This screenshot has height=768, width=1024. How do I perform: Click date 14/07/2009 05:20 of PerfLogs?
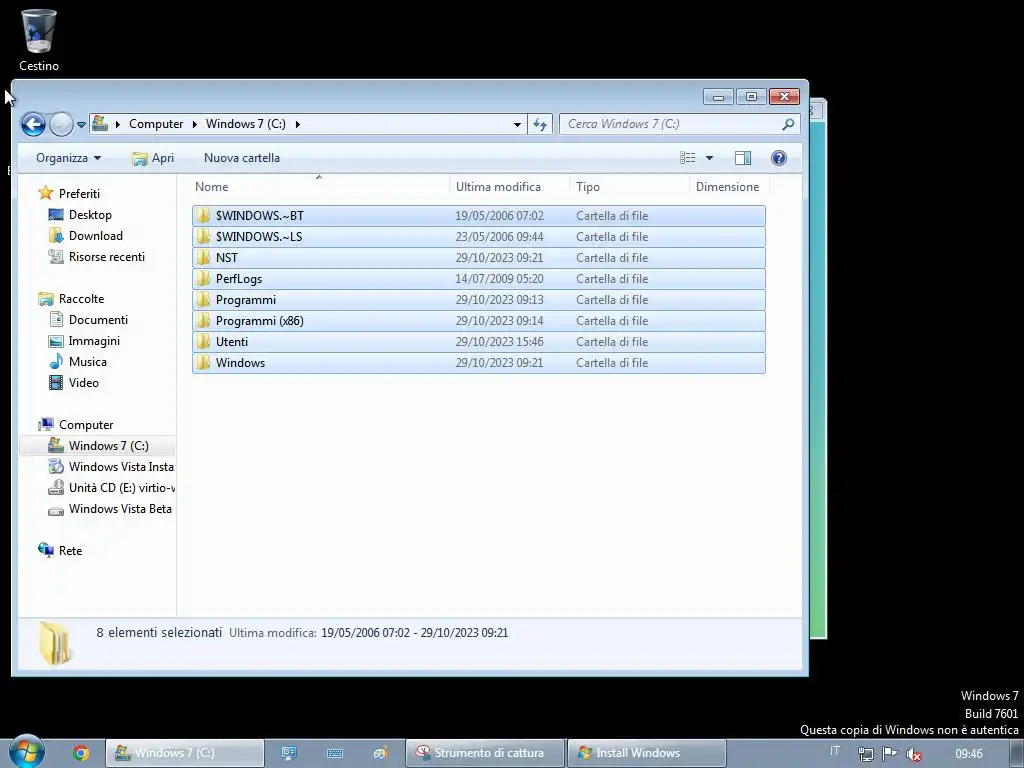pos(499,279)
